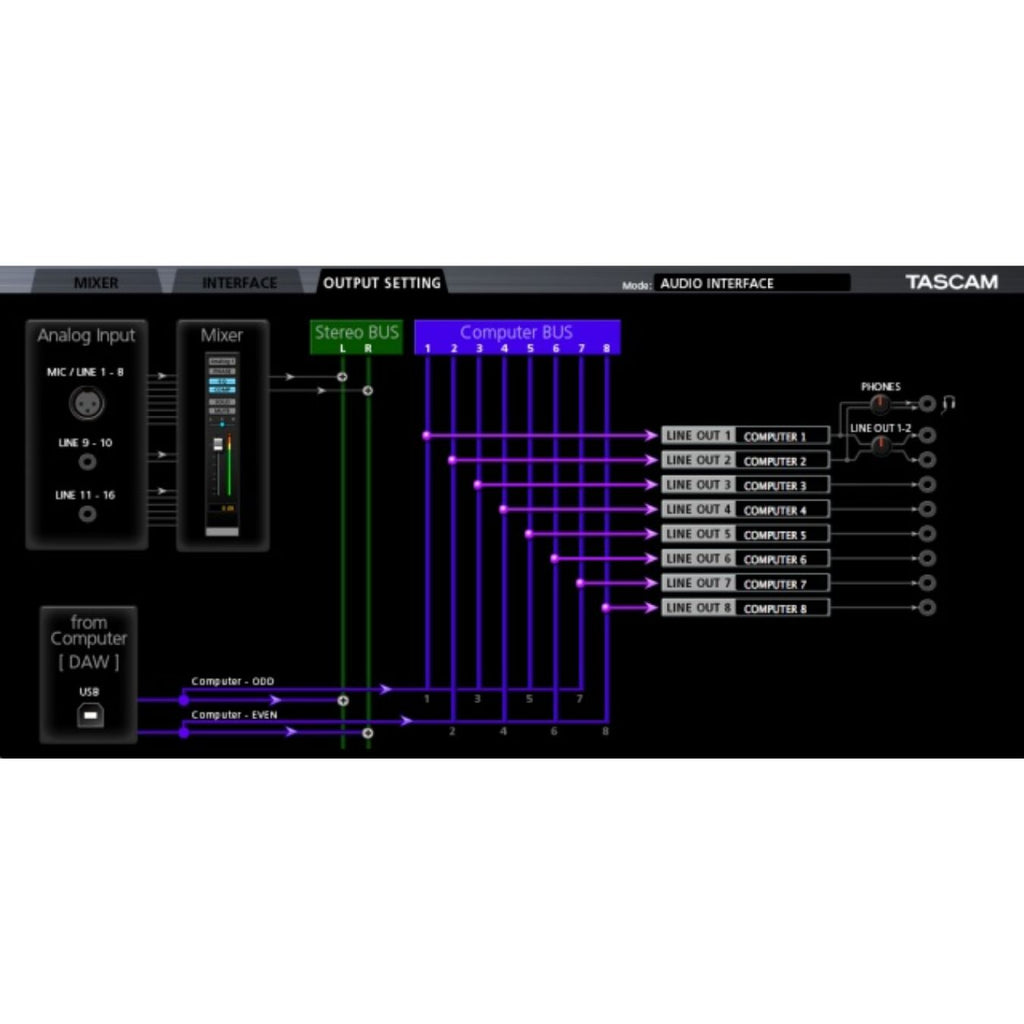Screen dimensions: 1024x1024
Task: Open the COMPUTER 4 source dropdown
Action: point(782,510)
